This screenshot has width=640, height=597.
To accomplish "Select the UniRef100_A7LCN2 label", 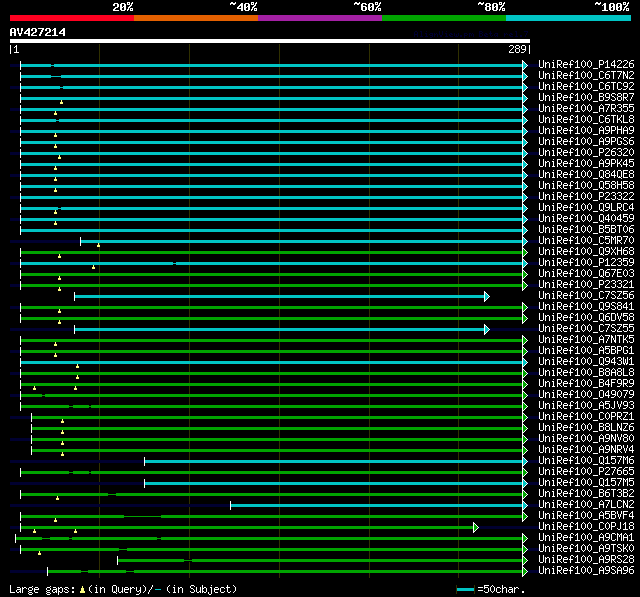I will 586,505.
